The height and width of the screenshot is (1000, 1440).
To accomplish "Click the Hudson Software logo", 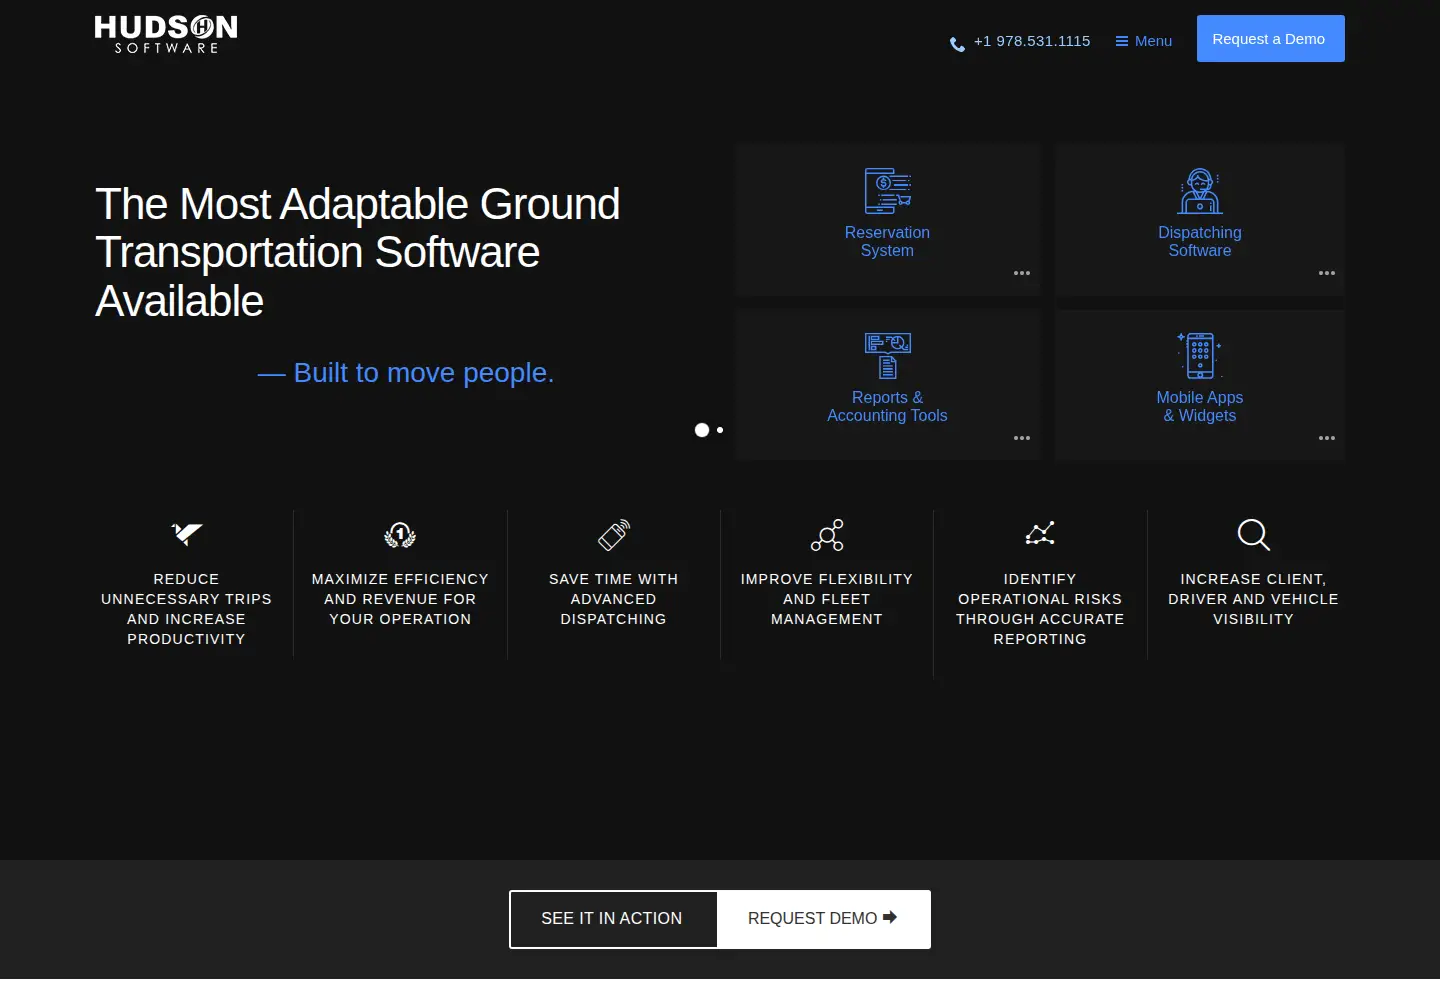I will pyautogui.click(x=166, y=34).
